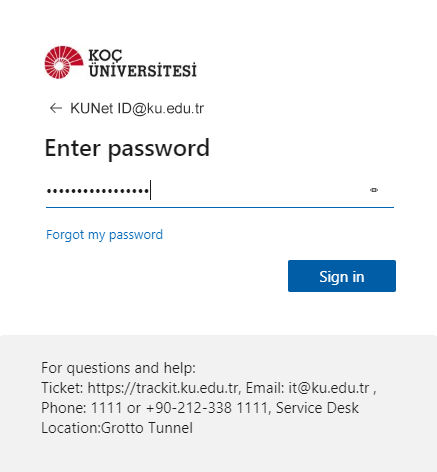437x472 pixels.
Task: Click the Email: label in footer
Action: (x=265, y=388)
